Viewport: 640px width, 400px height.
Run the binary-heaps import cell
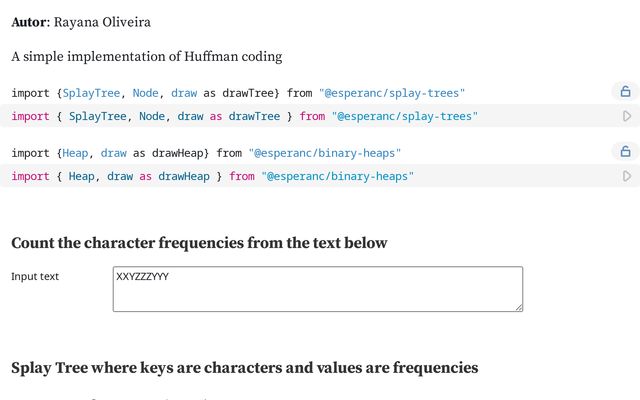click(x=627, y=176)
